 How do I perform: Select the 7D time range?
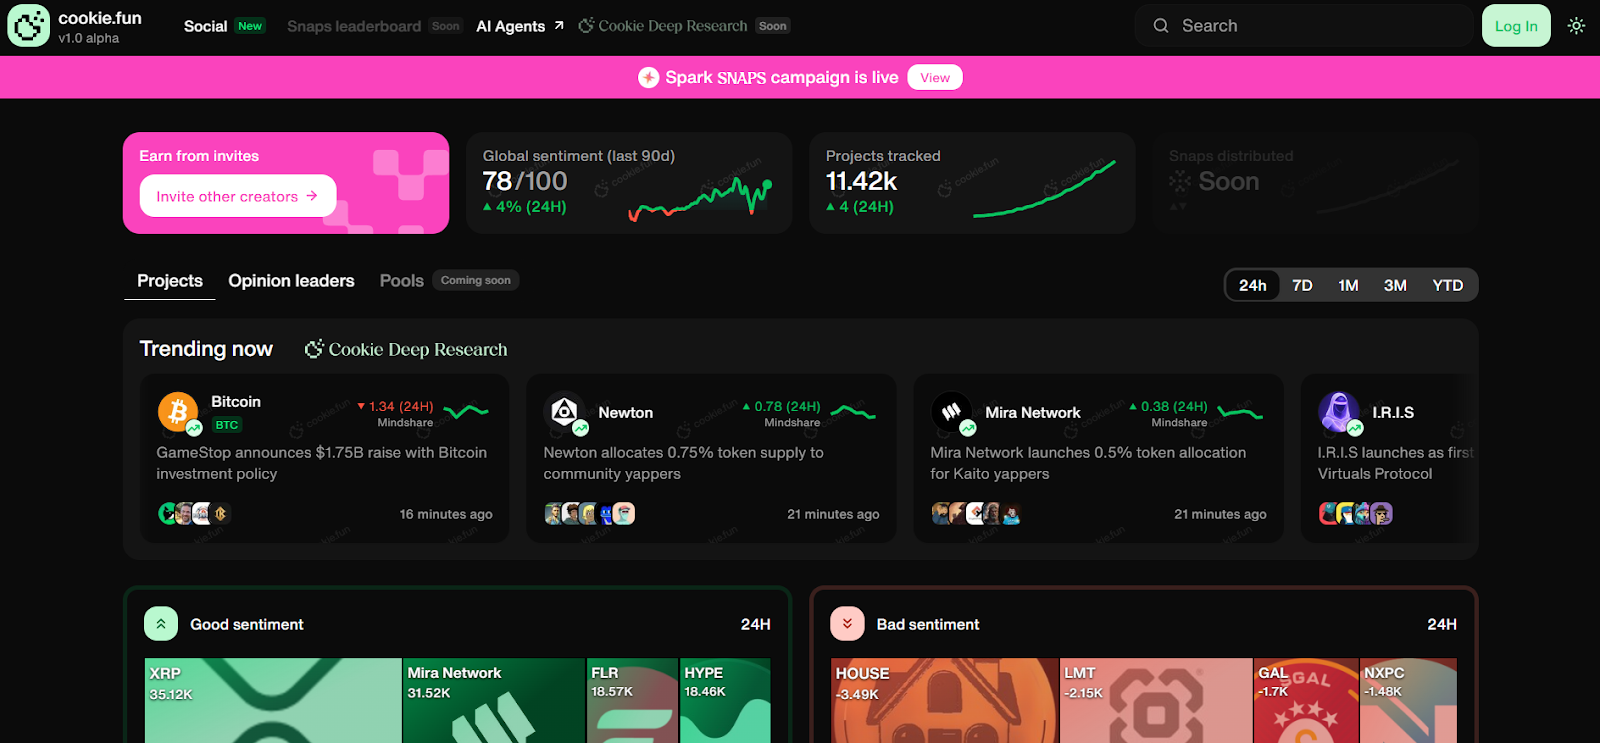click(1302, 285)
